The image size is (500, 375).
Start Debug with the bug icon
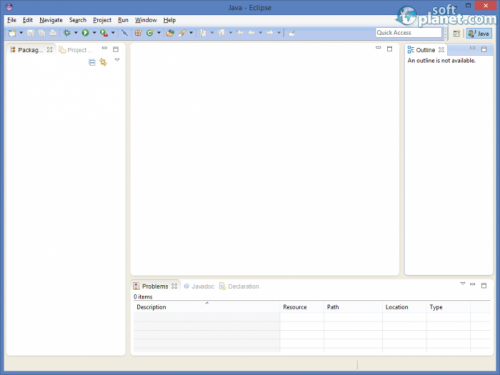[67, 33]
